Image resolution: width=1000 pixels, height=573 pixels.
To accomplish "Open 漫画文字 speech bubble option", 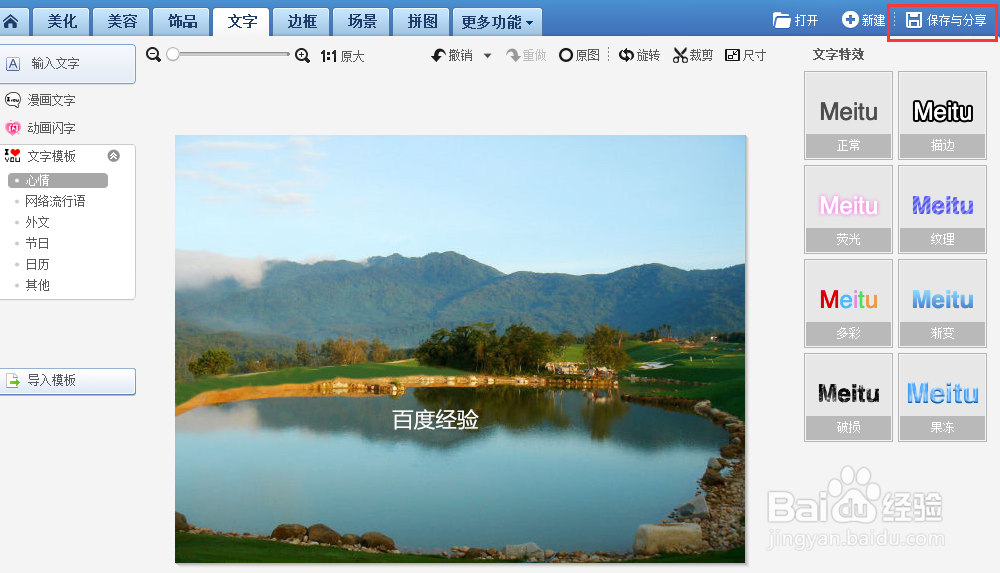I will tap(41, 100).
